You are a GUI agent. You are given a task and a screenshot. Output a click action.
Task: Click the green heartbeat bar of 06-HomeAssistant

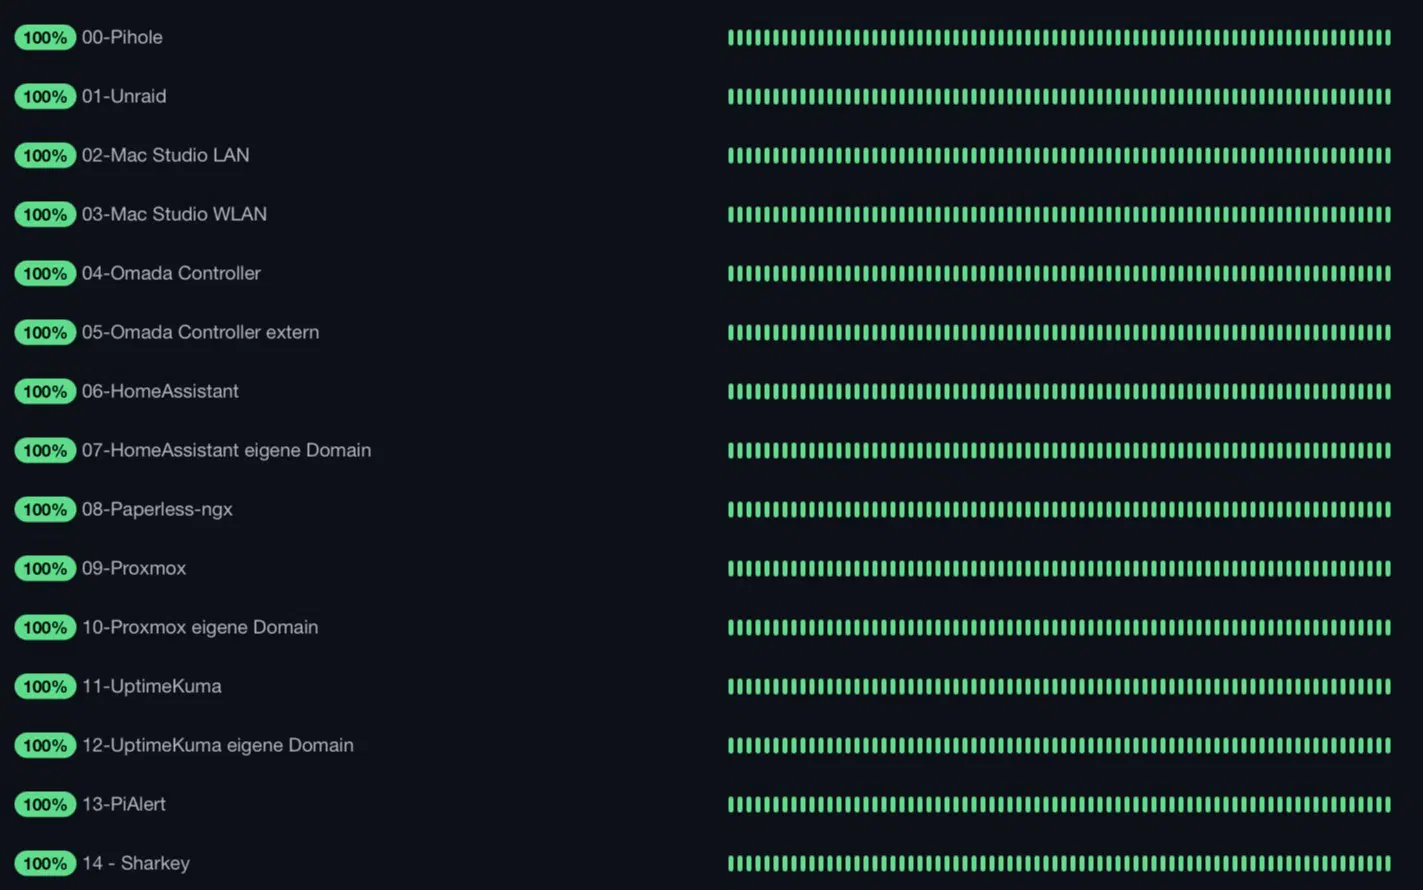click(x=1059, y=392)
